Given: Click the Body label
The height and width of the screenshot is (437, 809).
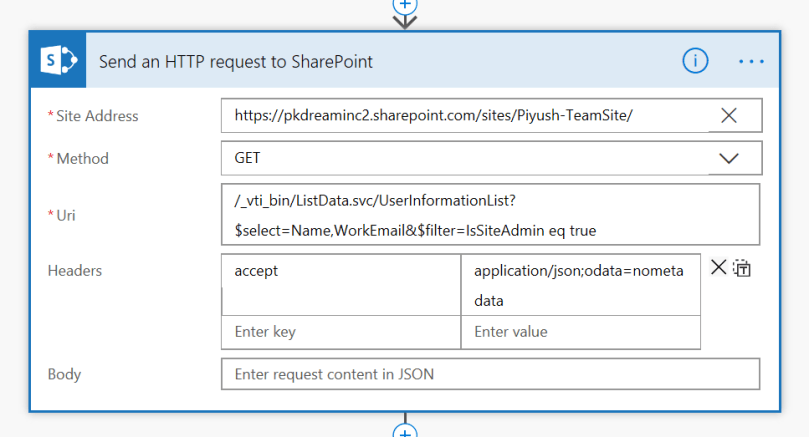Looking at the screenshot, I should click(x=64, y=375).
